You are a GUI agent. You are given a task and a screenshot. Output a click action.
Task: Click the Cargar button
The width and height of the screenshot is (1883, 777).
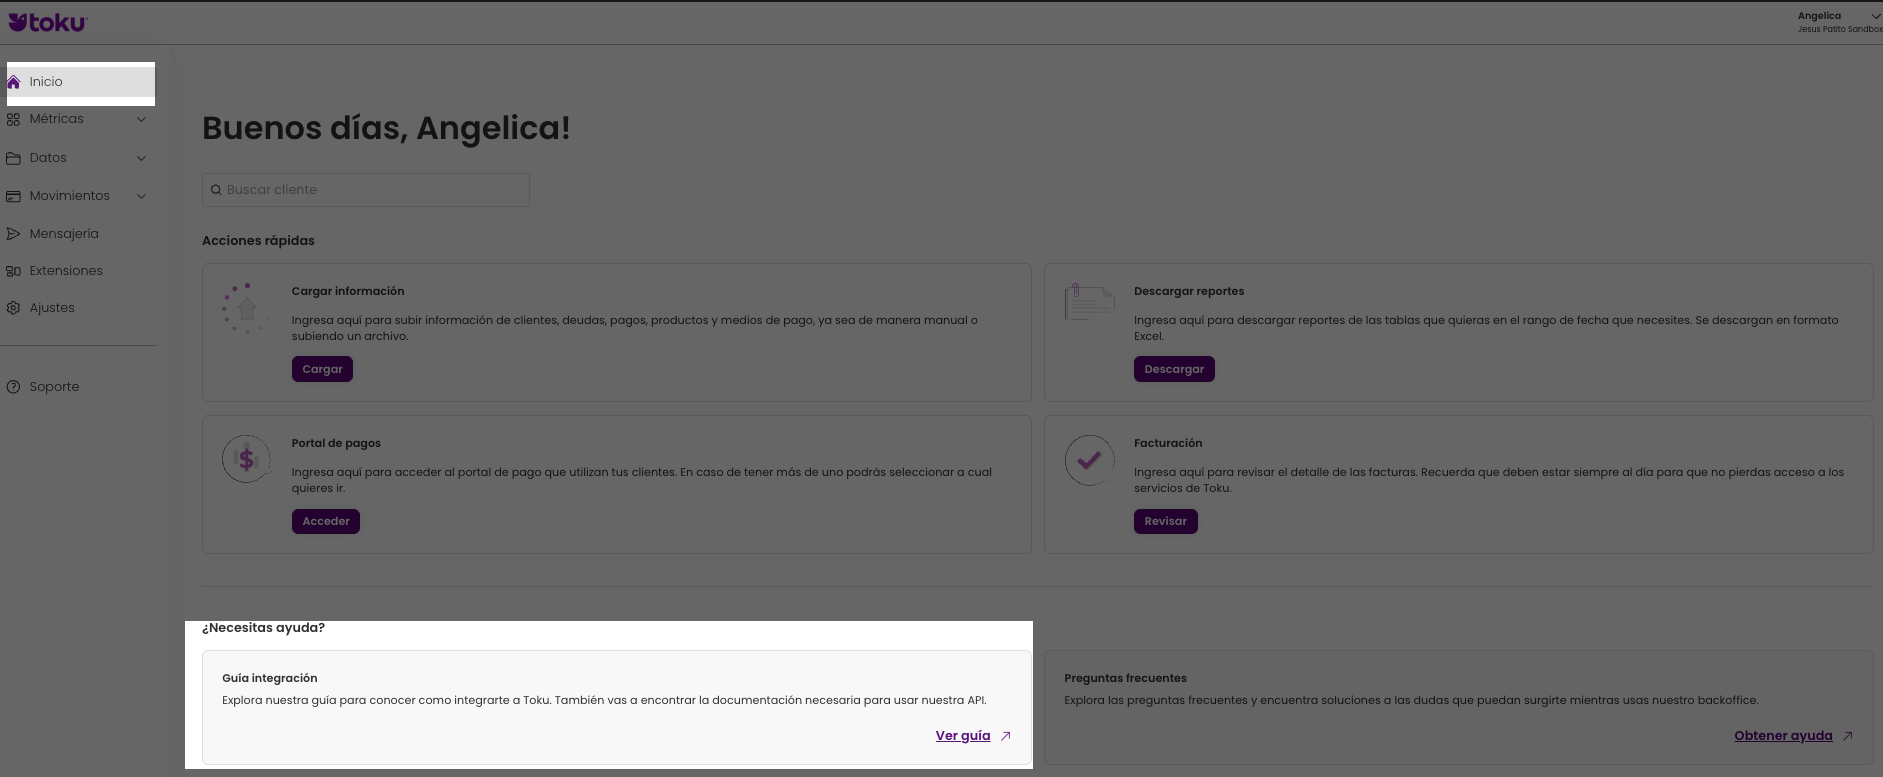tap(322, 369)
